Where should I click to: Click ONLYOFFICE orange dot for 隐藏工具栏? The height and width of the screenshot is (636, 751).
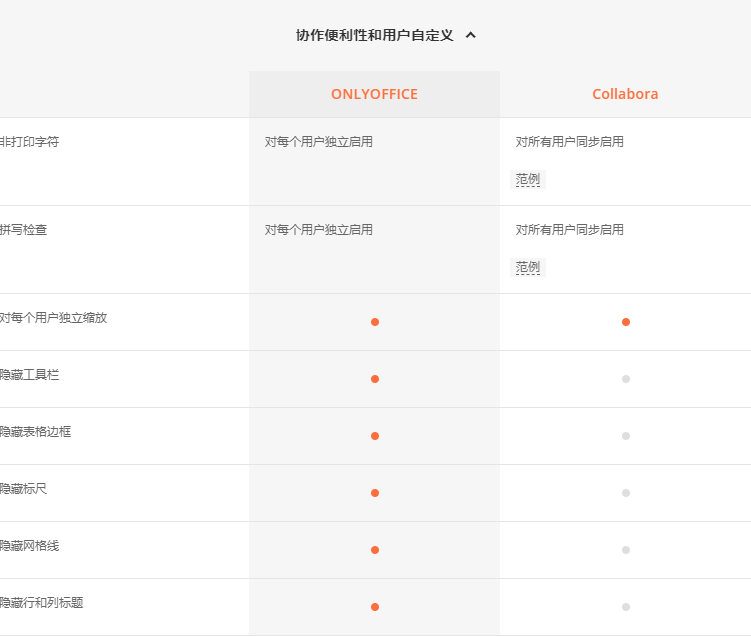[x=375, y=379]
